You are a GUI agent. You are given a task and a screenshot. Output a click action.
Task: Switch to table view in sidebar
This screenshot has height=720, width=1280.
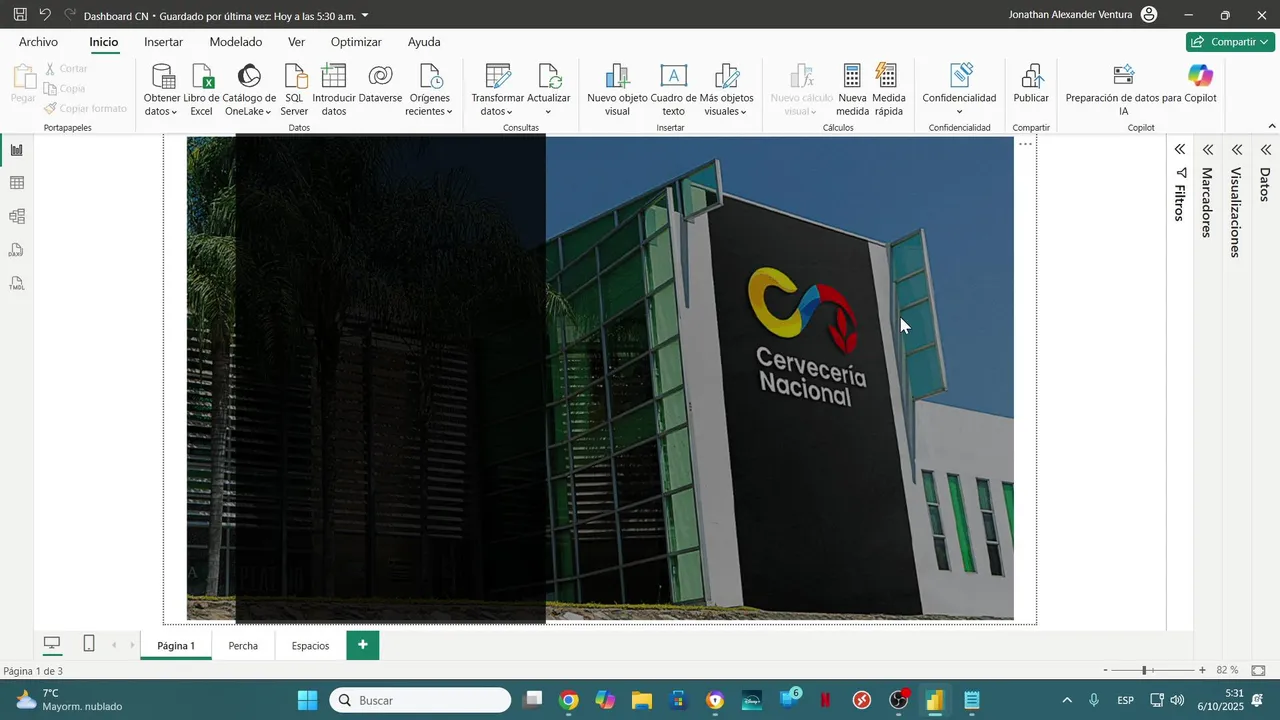pyautogui.click(x=17, y=183)
